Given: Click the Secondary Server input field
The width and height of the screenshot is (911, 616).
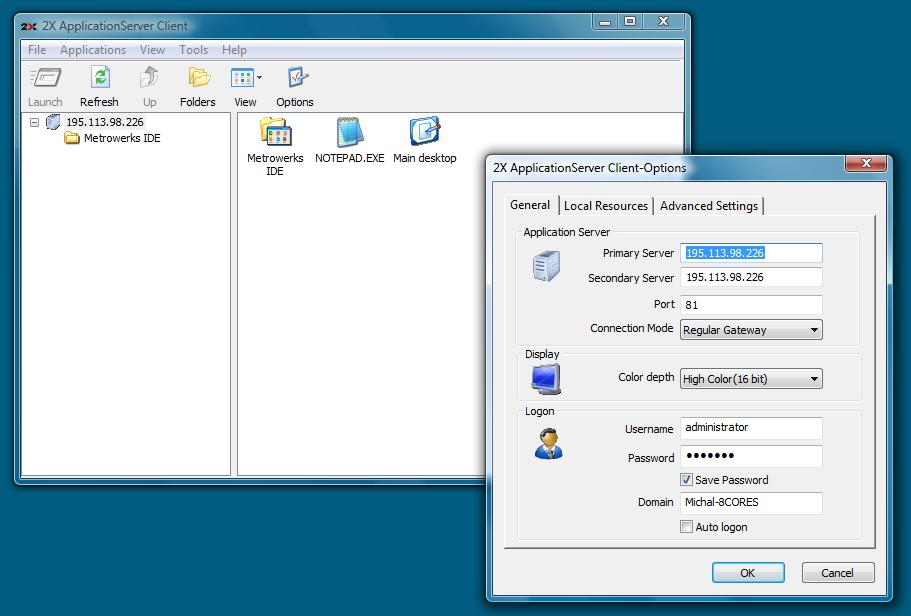Looking at the screenshot, I should click(x=751, y=278).
